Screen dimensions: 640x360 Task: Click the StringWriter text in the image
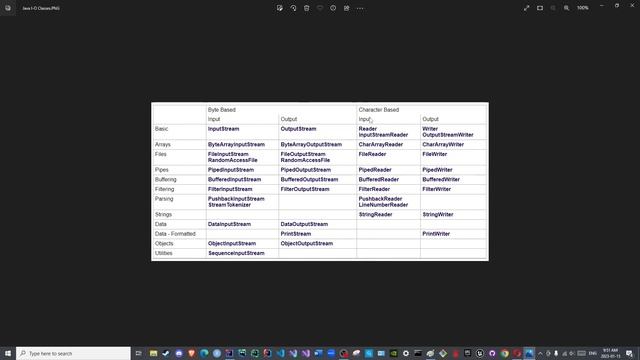(x=438, y=215)
